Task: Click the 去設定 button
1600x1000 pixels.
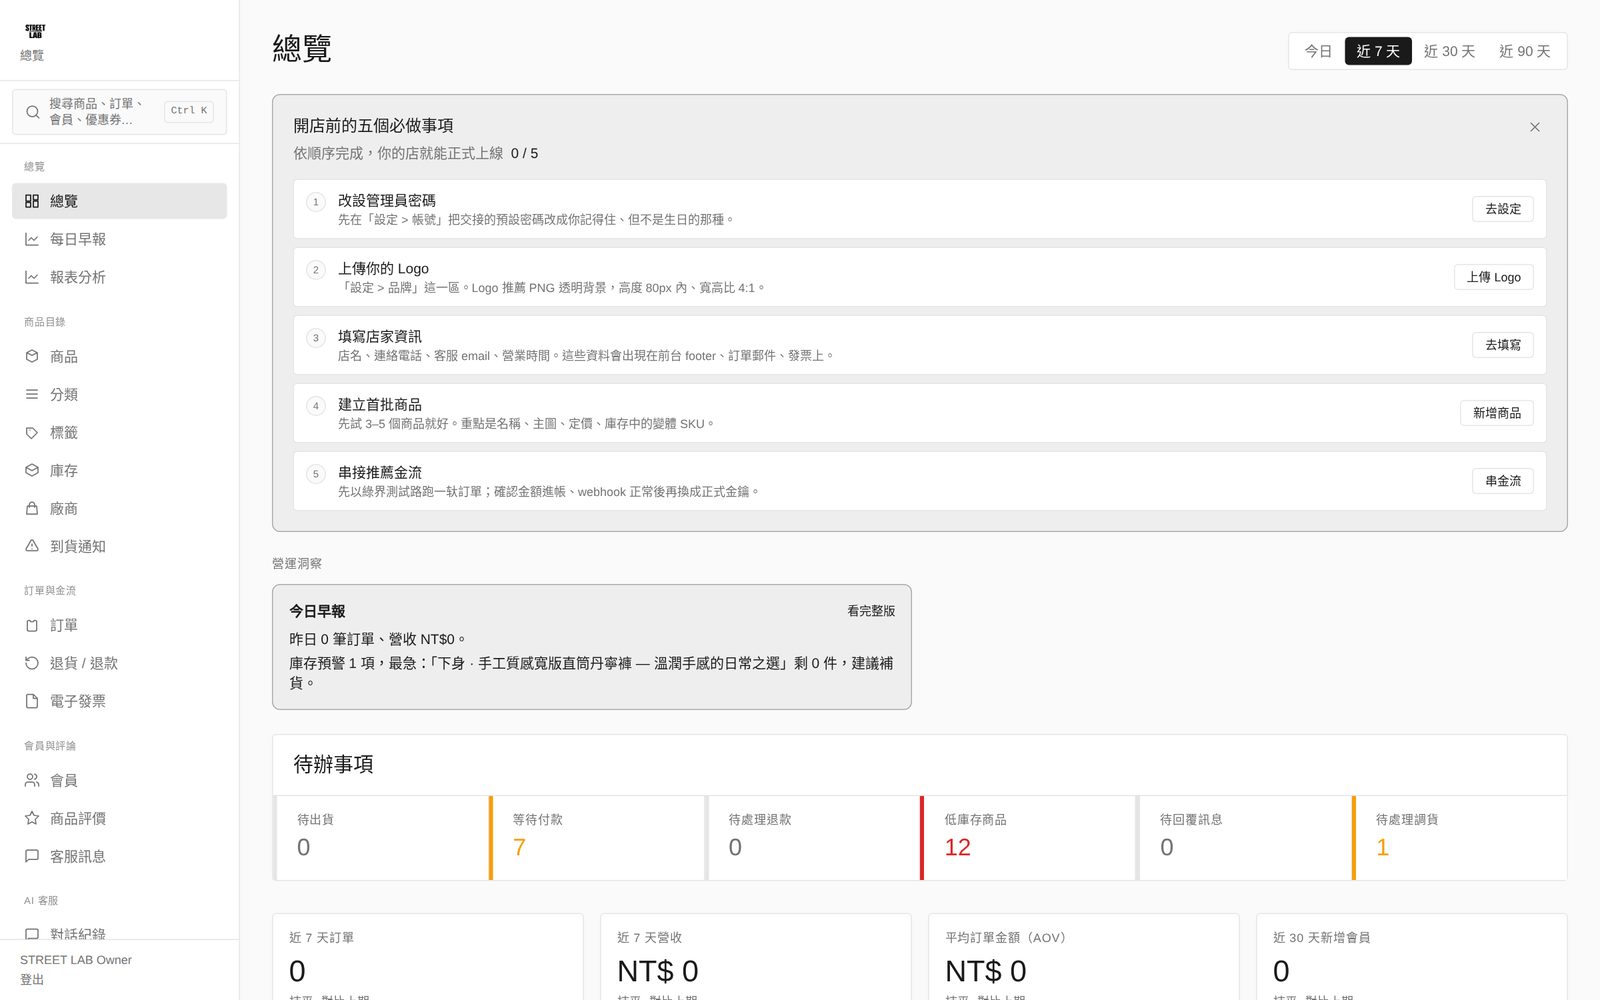Action: [1502, 209]
